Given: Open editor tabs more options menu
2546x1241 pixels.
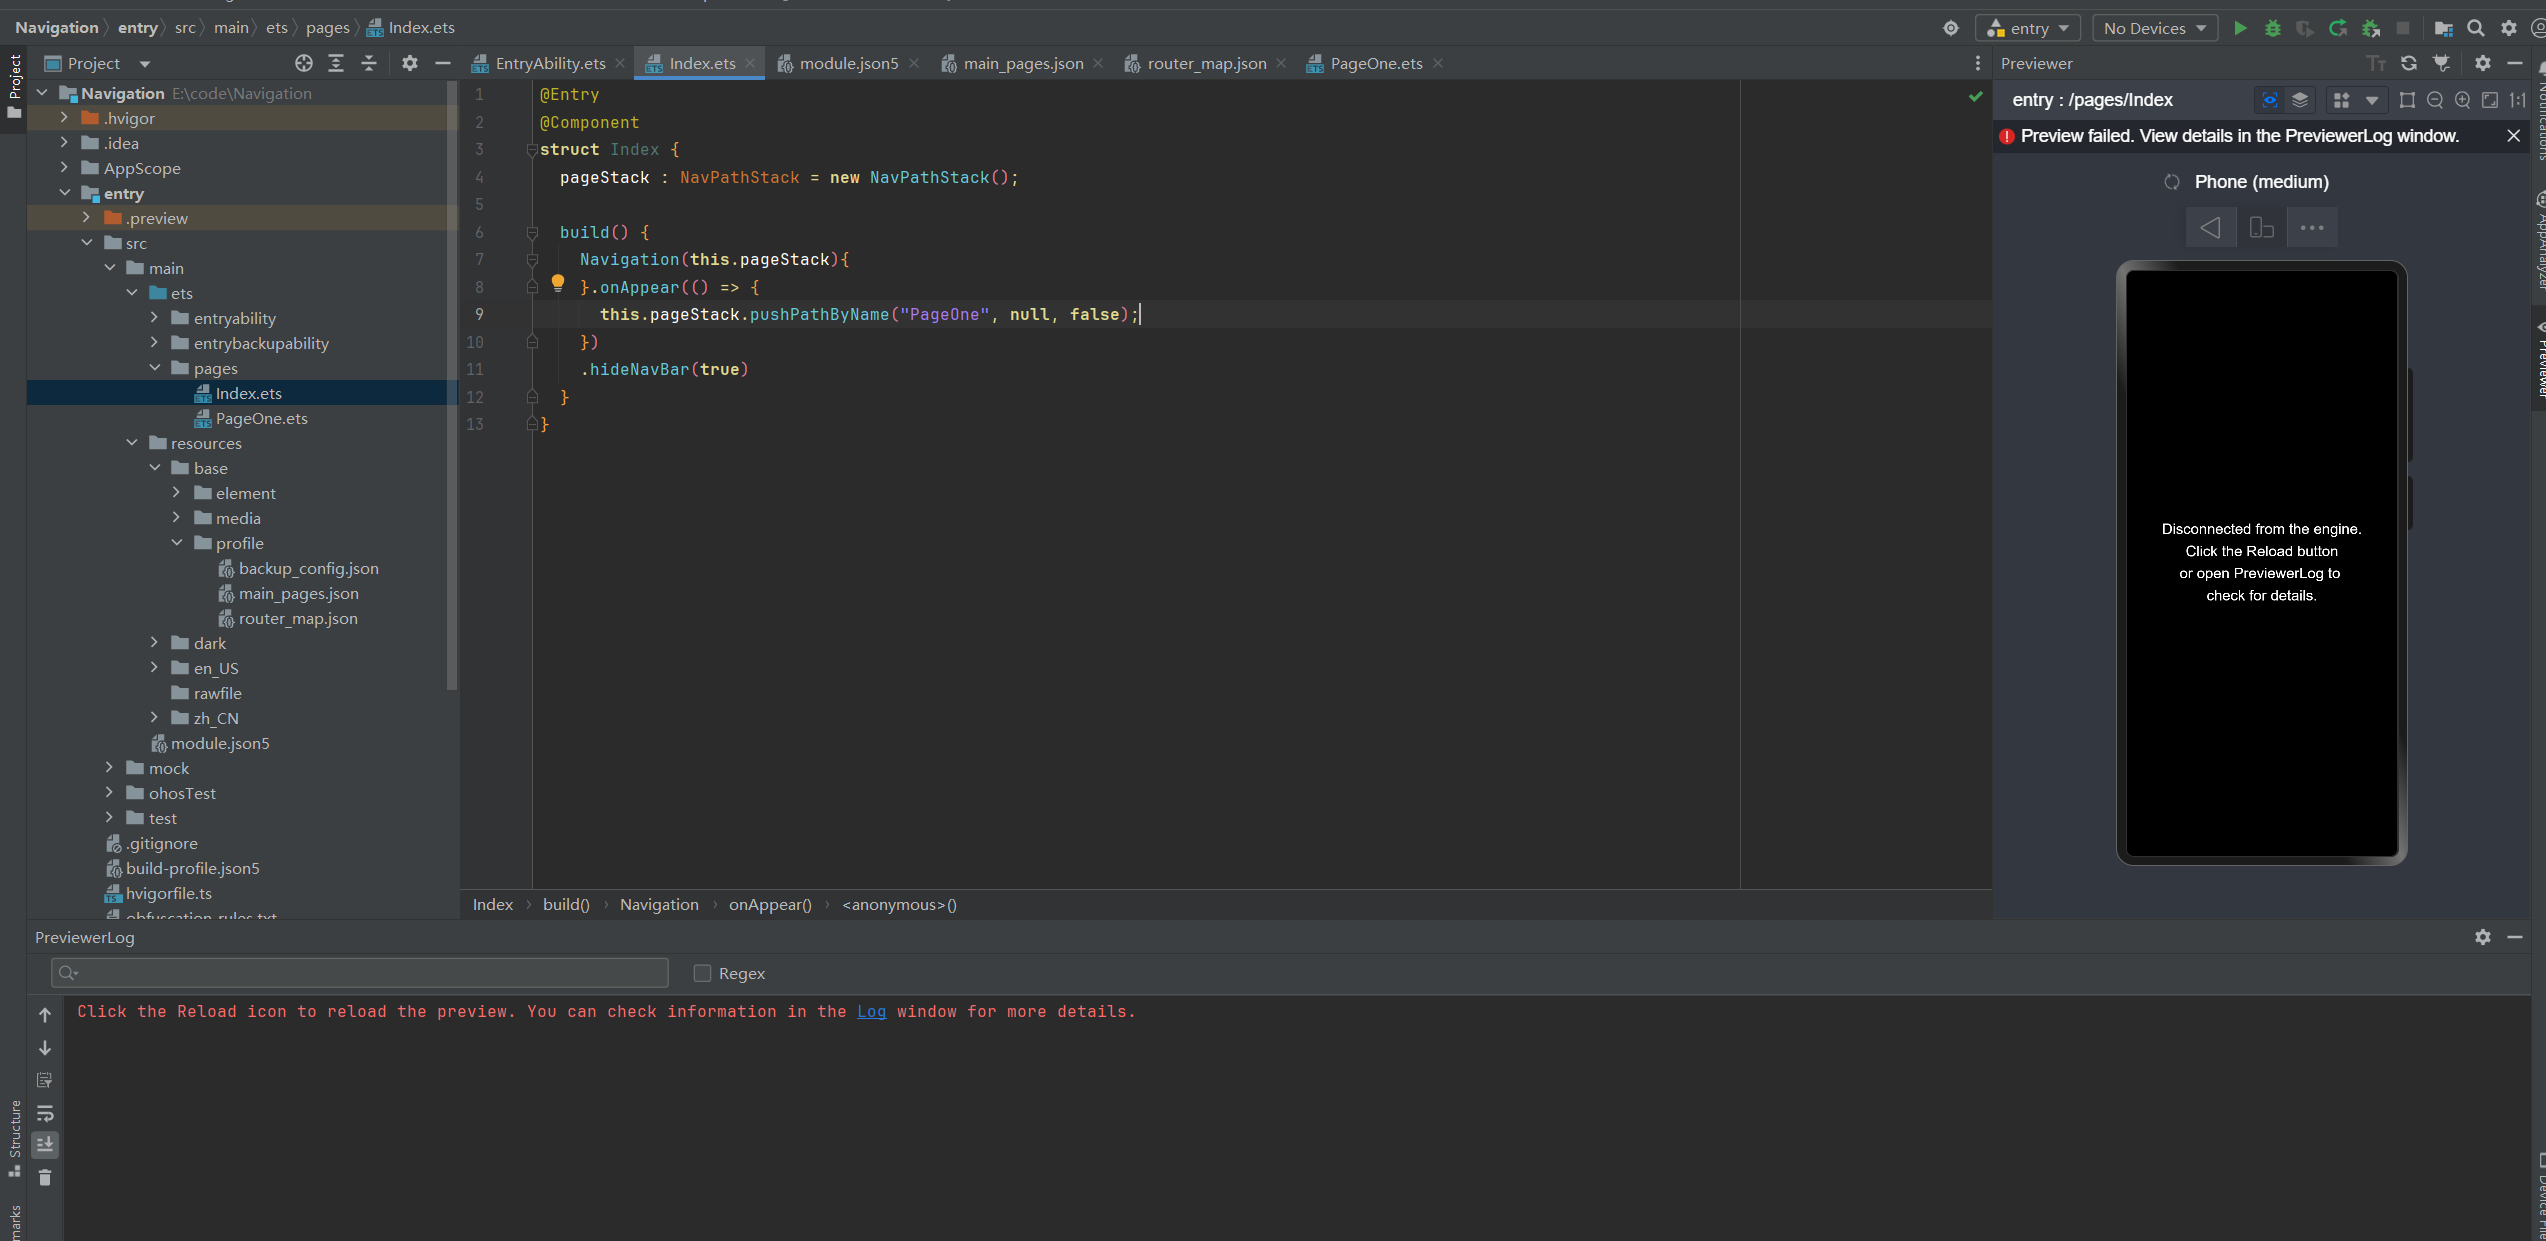Looking at the screenshot, I should [x=1977, y=63].
